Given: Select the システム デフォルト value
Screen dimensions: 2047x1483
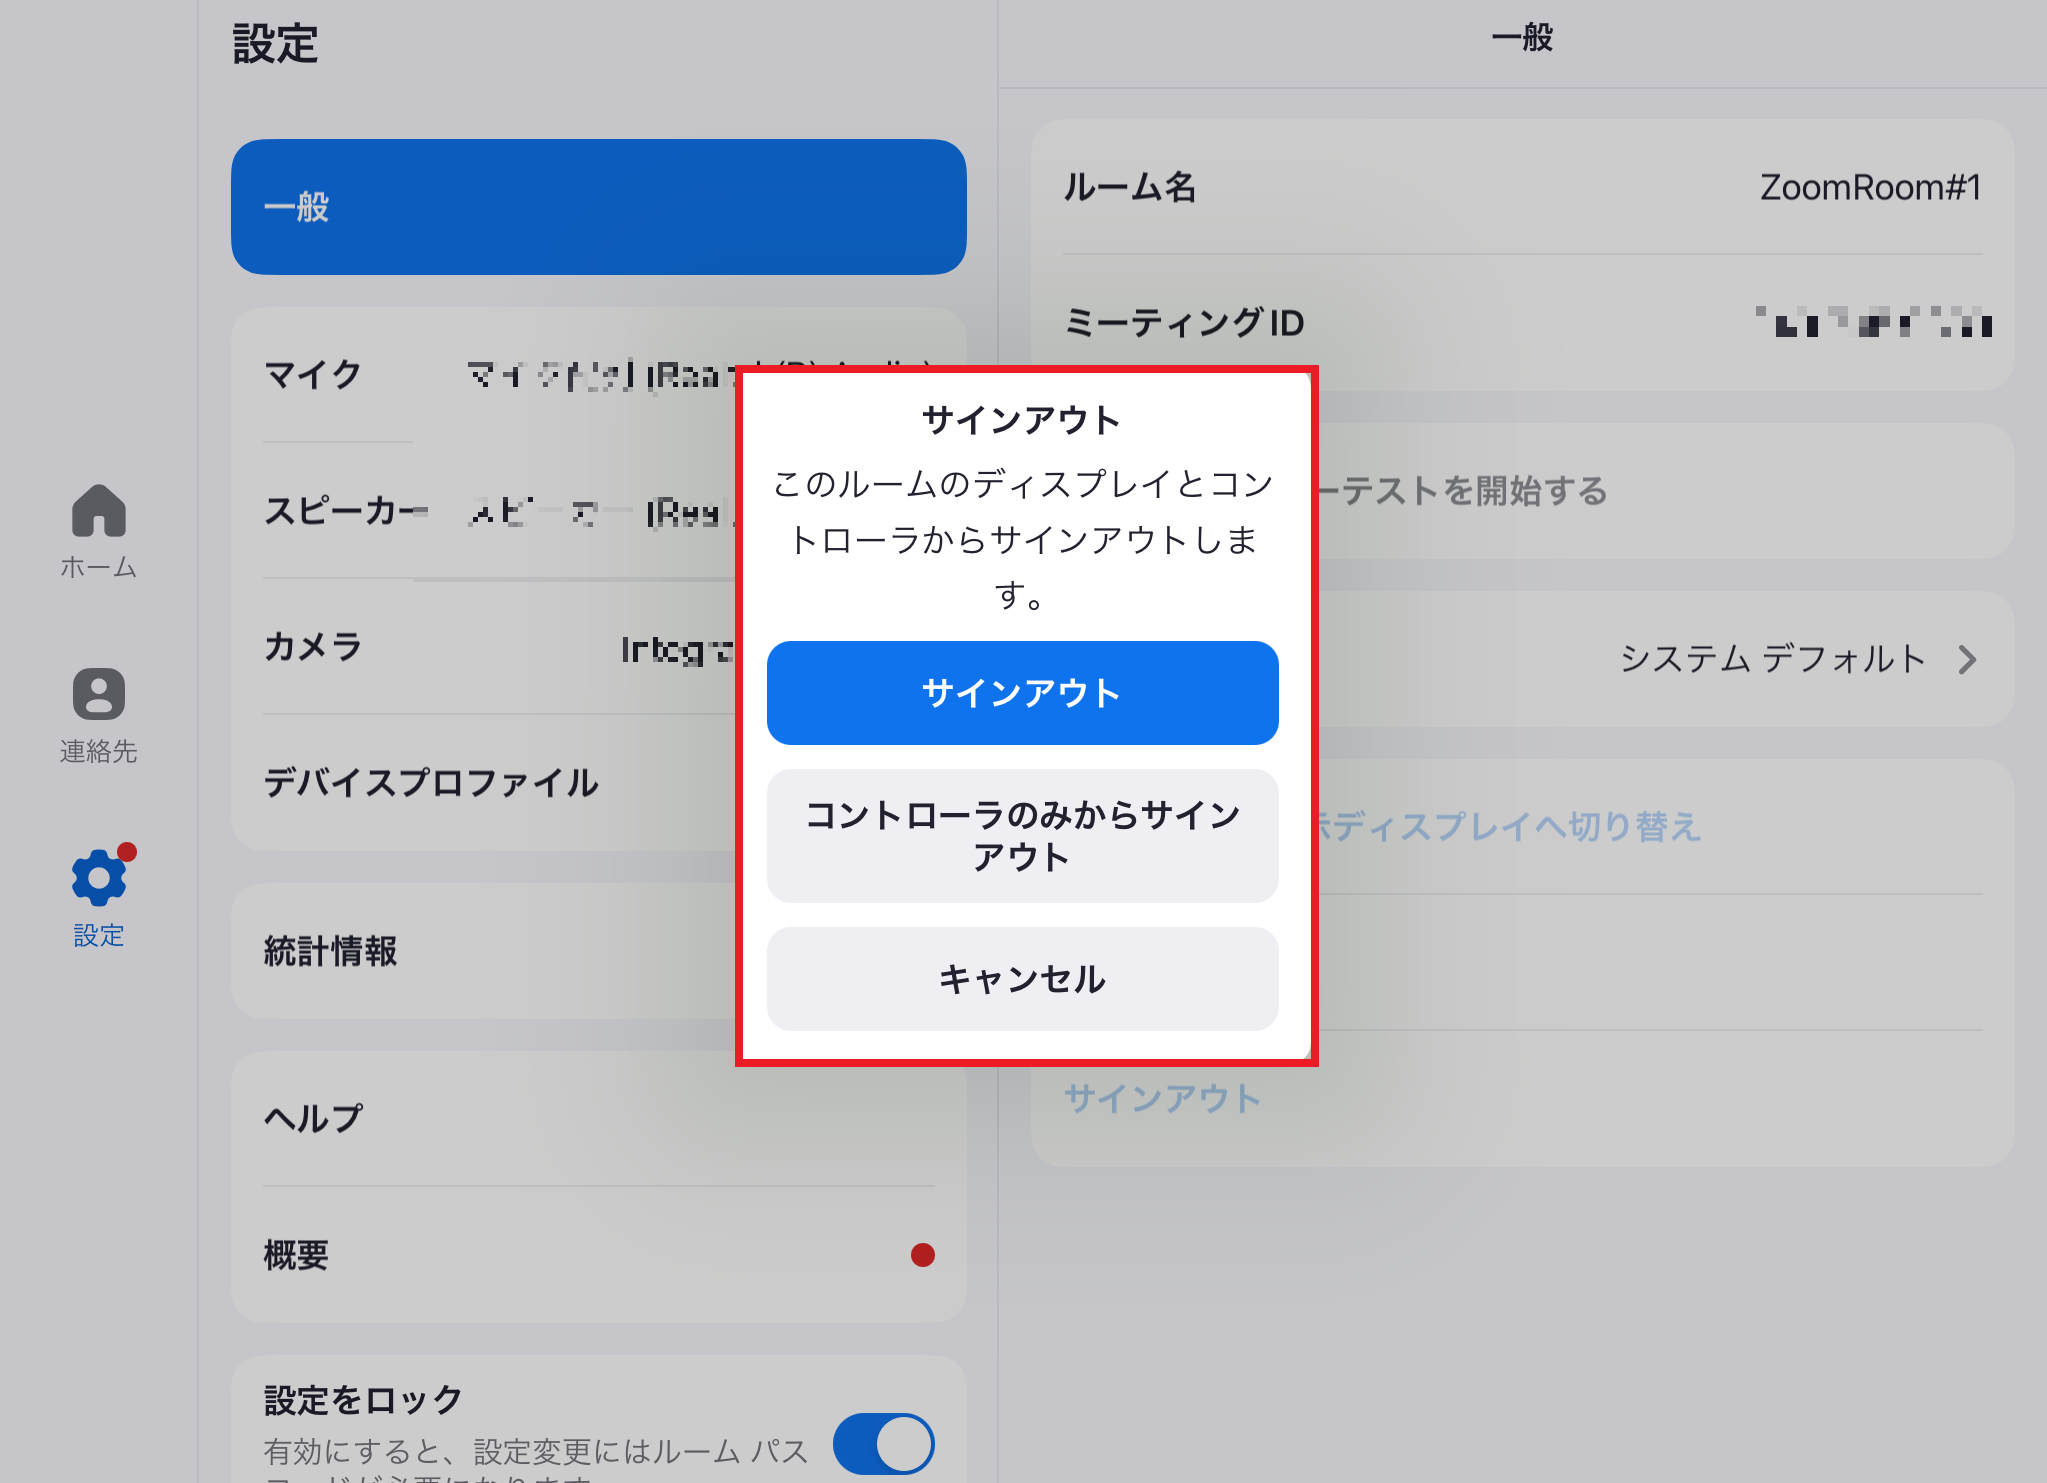Looking at the screenshot, I should tap(1772, 659).
